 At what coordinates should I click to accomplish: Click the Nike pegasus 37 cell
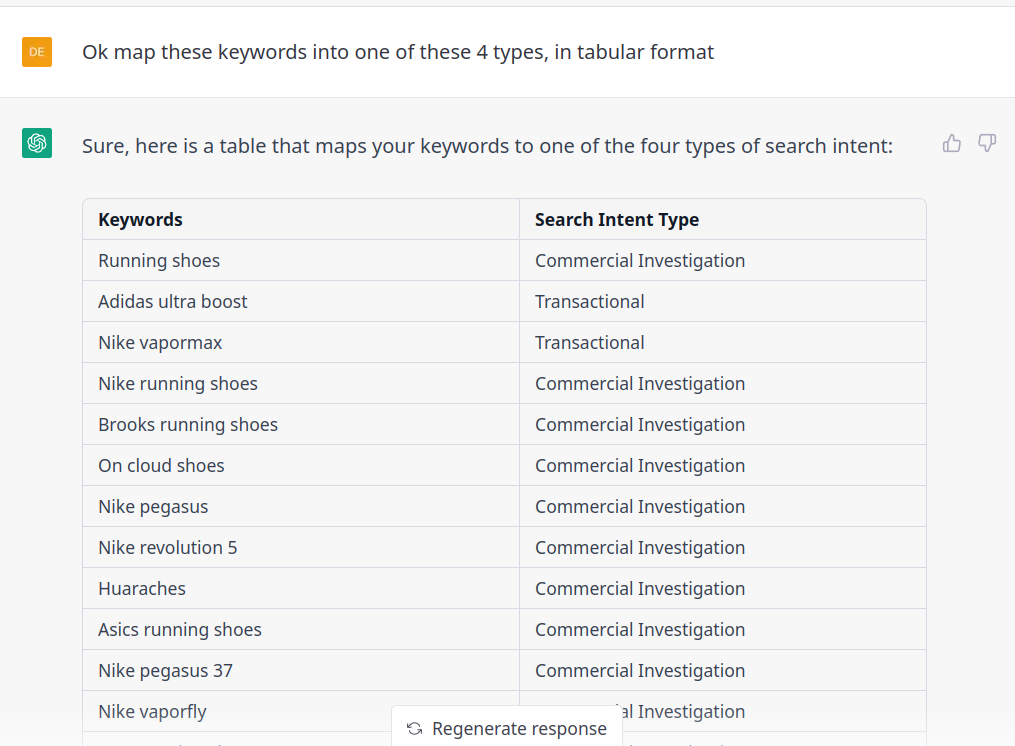click(x=165, y=671)
